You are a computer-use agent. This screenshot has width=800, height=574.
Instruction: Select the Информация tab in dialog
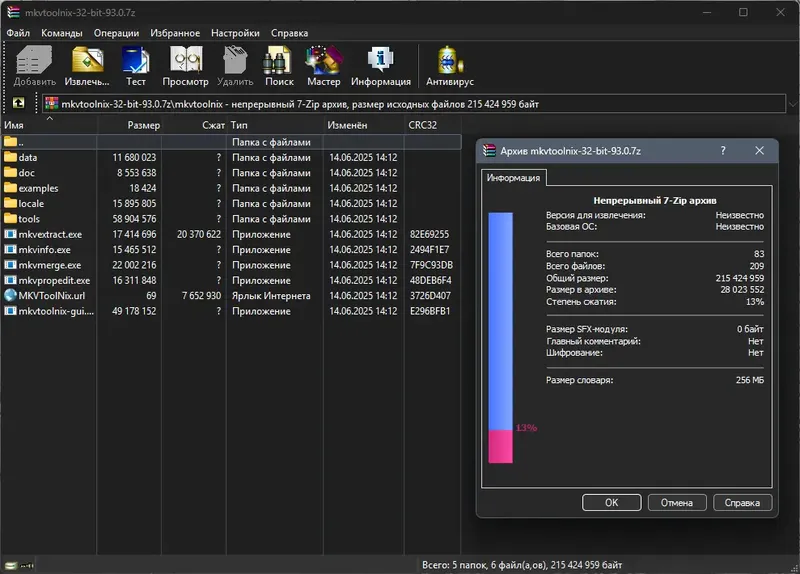[x=513, y=178]
